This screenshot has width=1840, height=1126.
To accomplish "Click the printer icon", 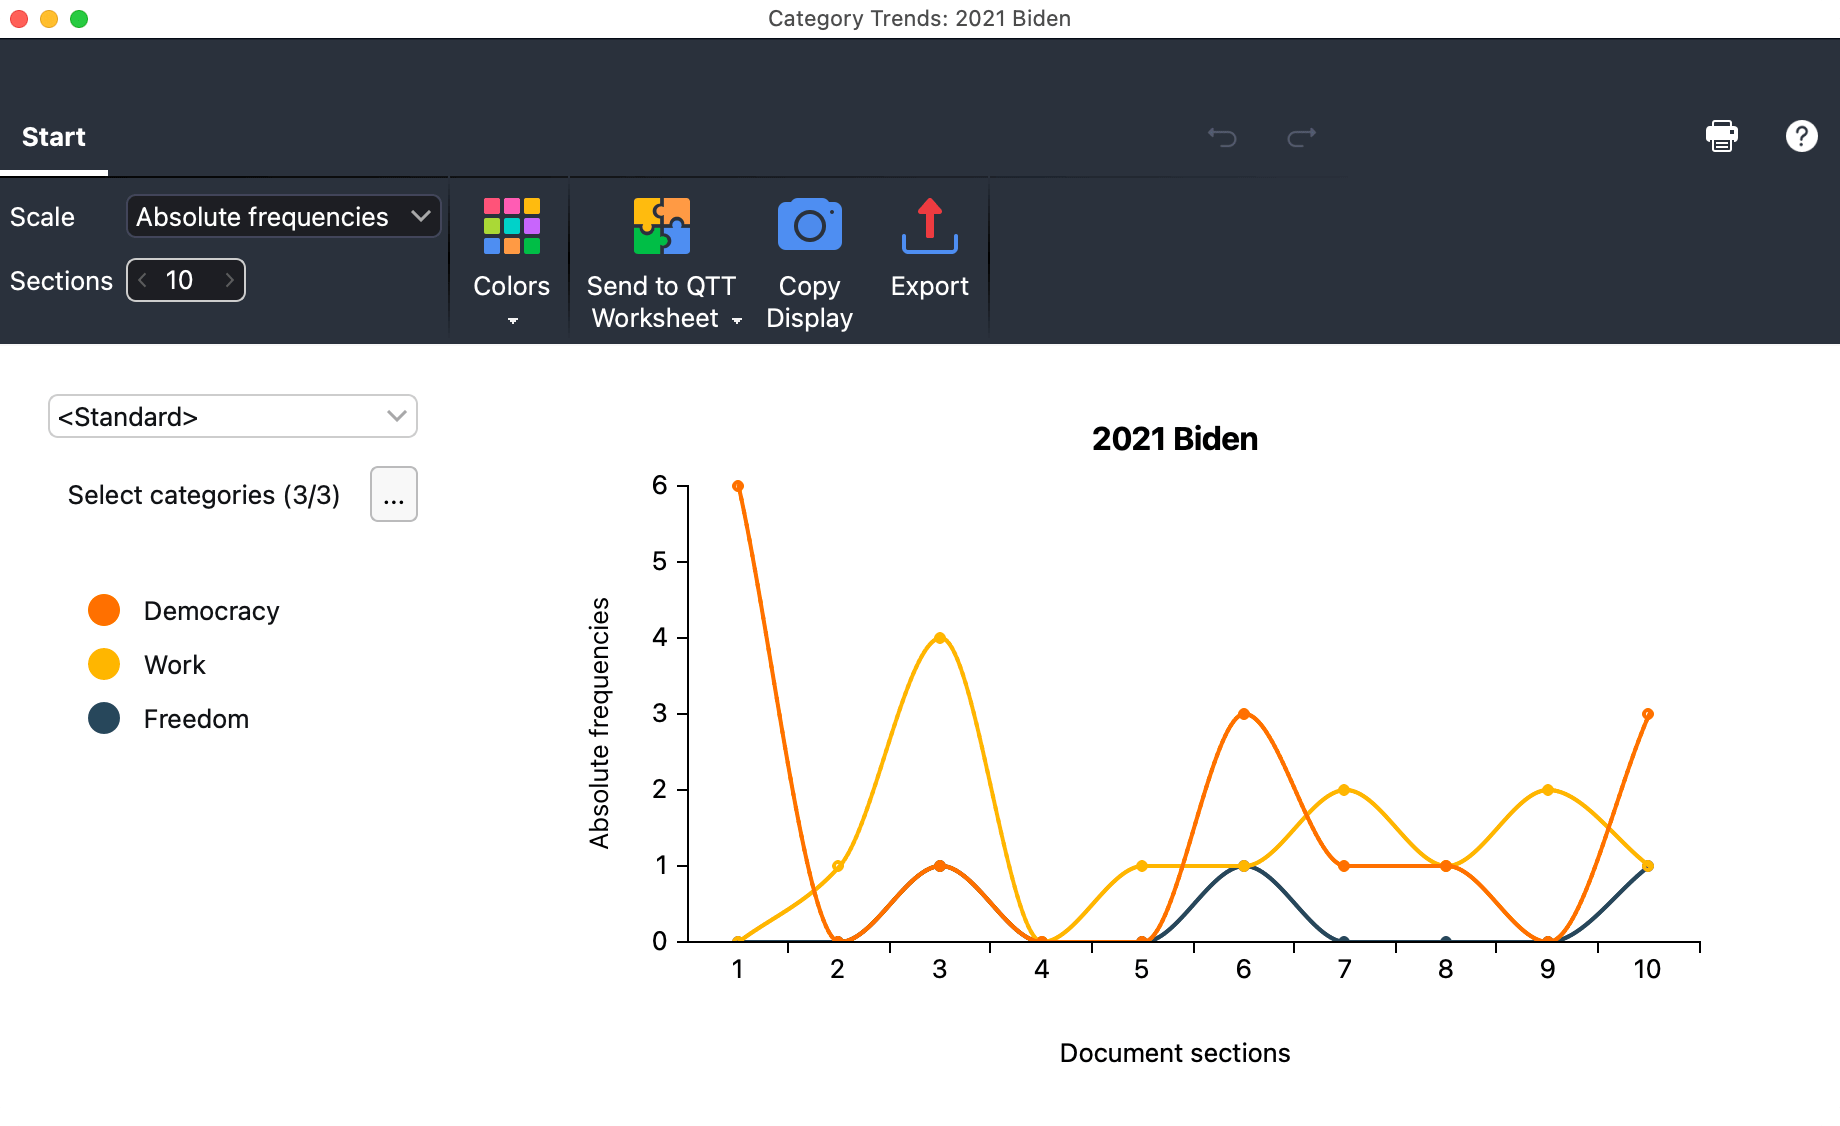I will (1721, 136).
